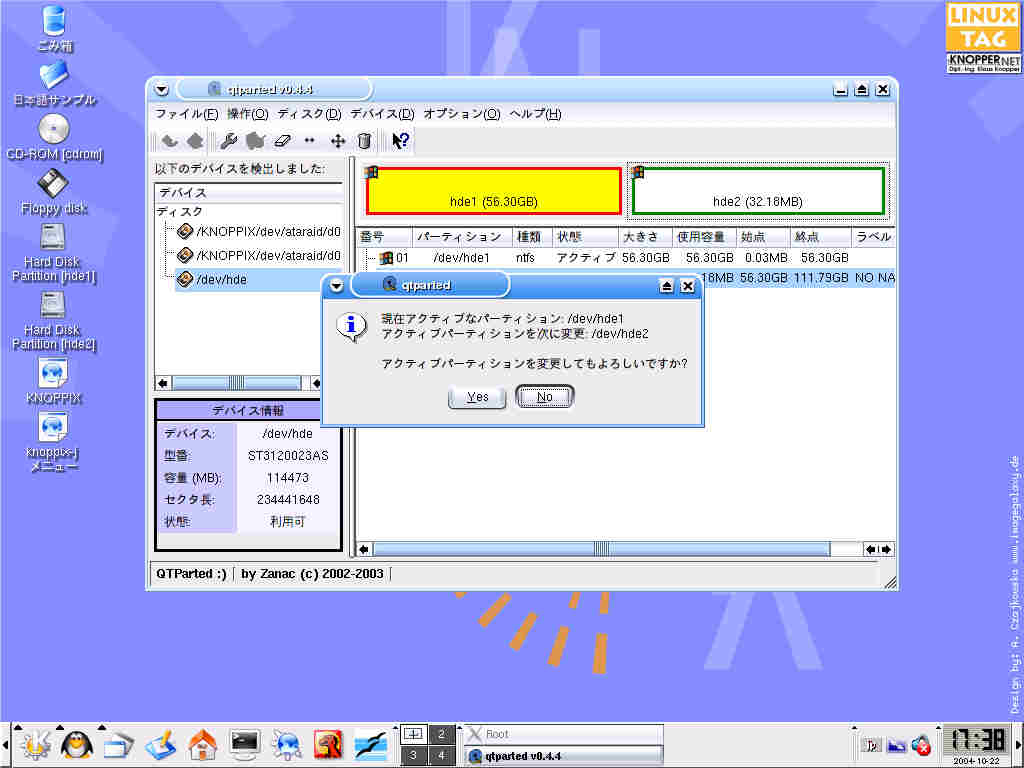Image resolution: width=1024 pixels, height=768 pixels.
Task: Click the ntfs type cell
Action: click(525, 258)
